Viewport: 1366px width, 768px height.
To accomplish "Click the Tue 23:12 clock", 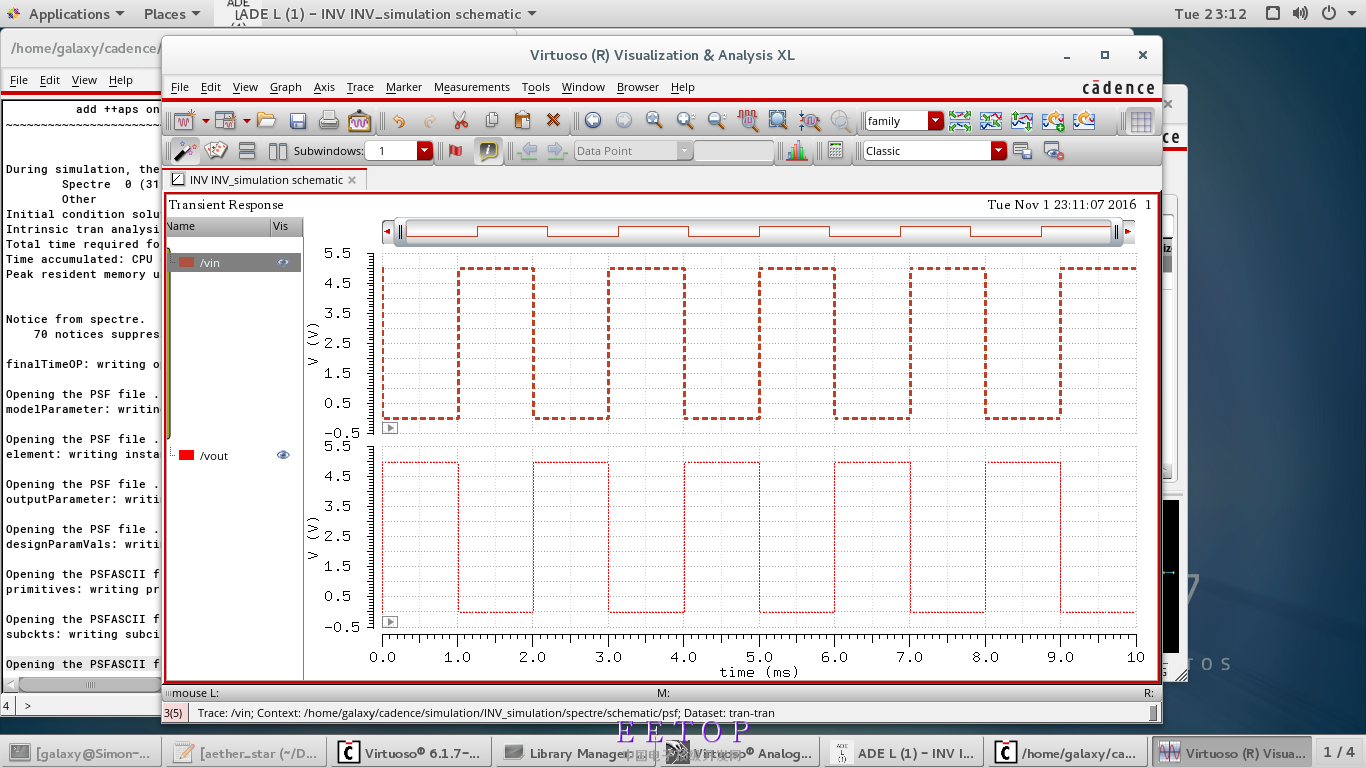I will click(x=1211, y=14).
